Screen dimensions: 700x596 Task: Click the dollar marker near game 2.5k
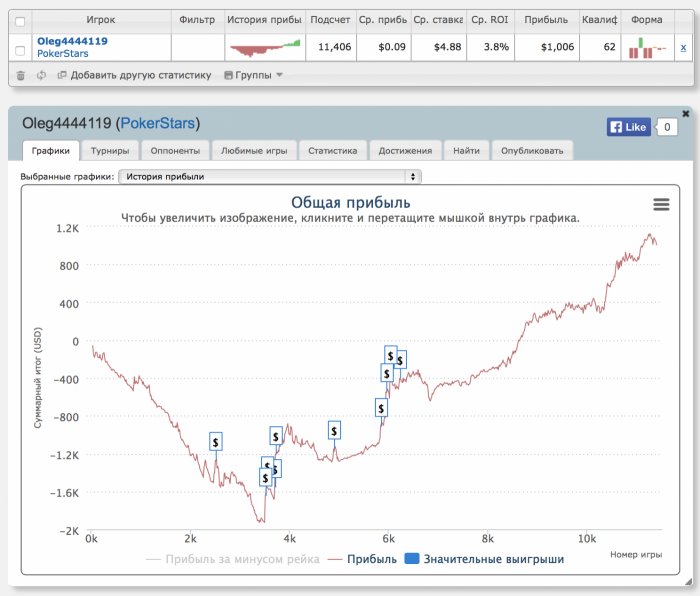(x=216, y=442)
